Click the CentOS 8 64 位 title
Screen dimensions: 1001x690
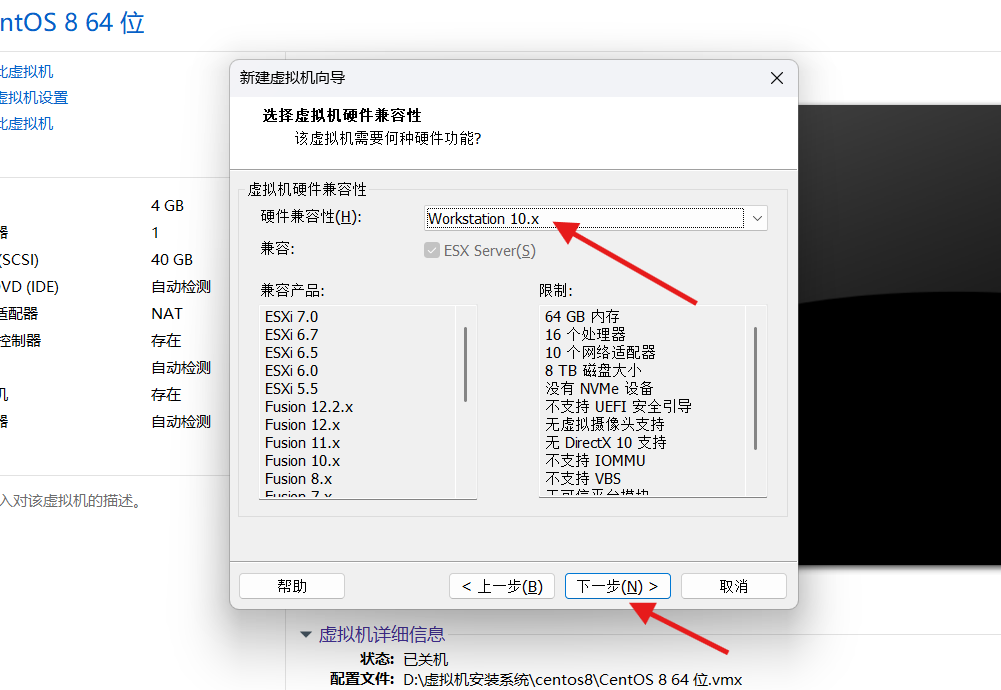pyautogui.click(x=72, y=21)
